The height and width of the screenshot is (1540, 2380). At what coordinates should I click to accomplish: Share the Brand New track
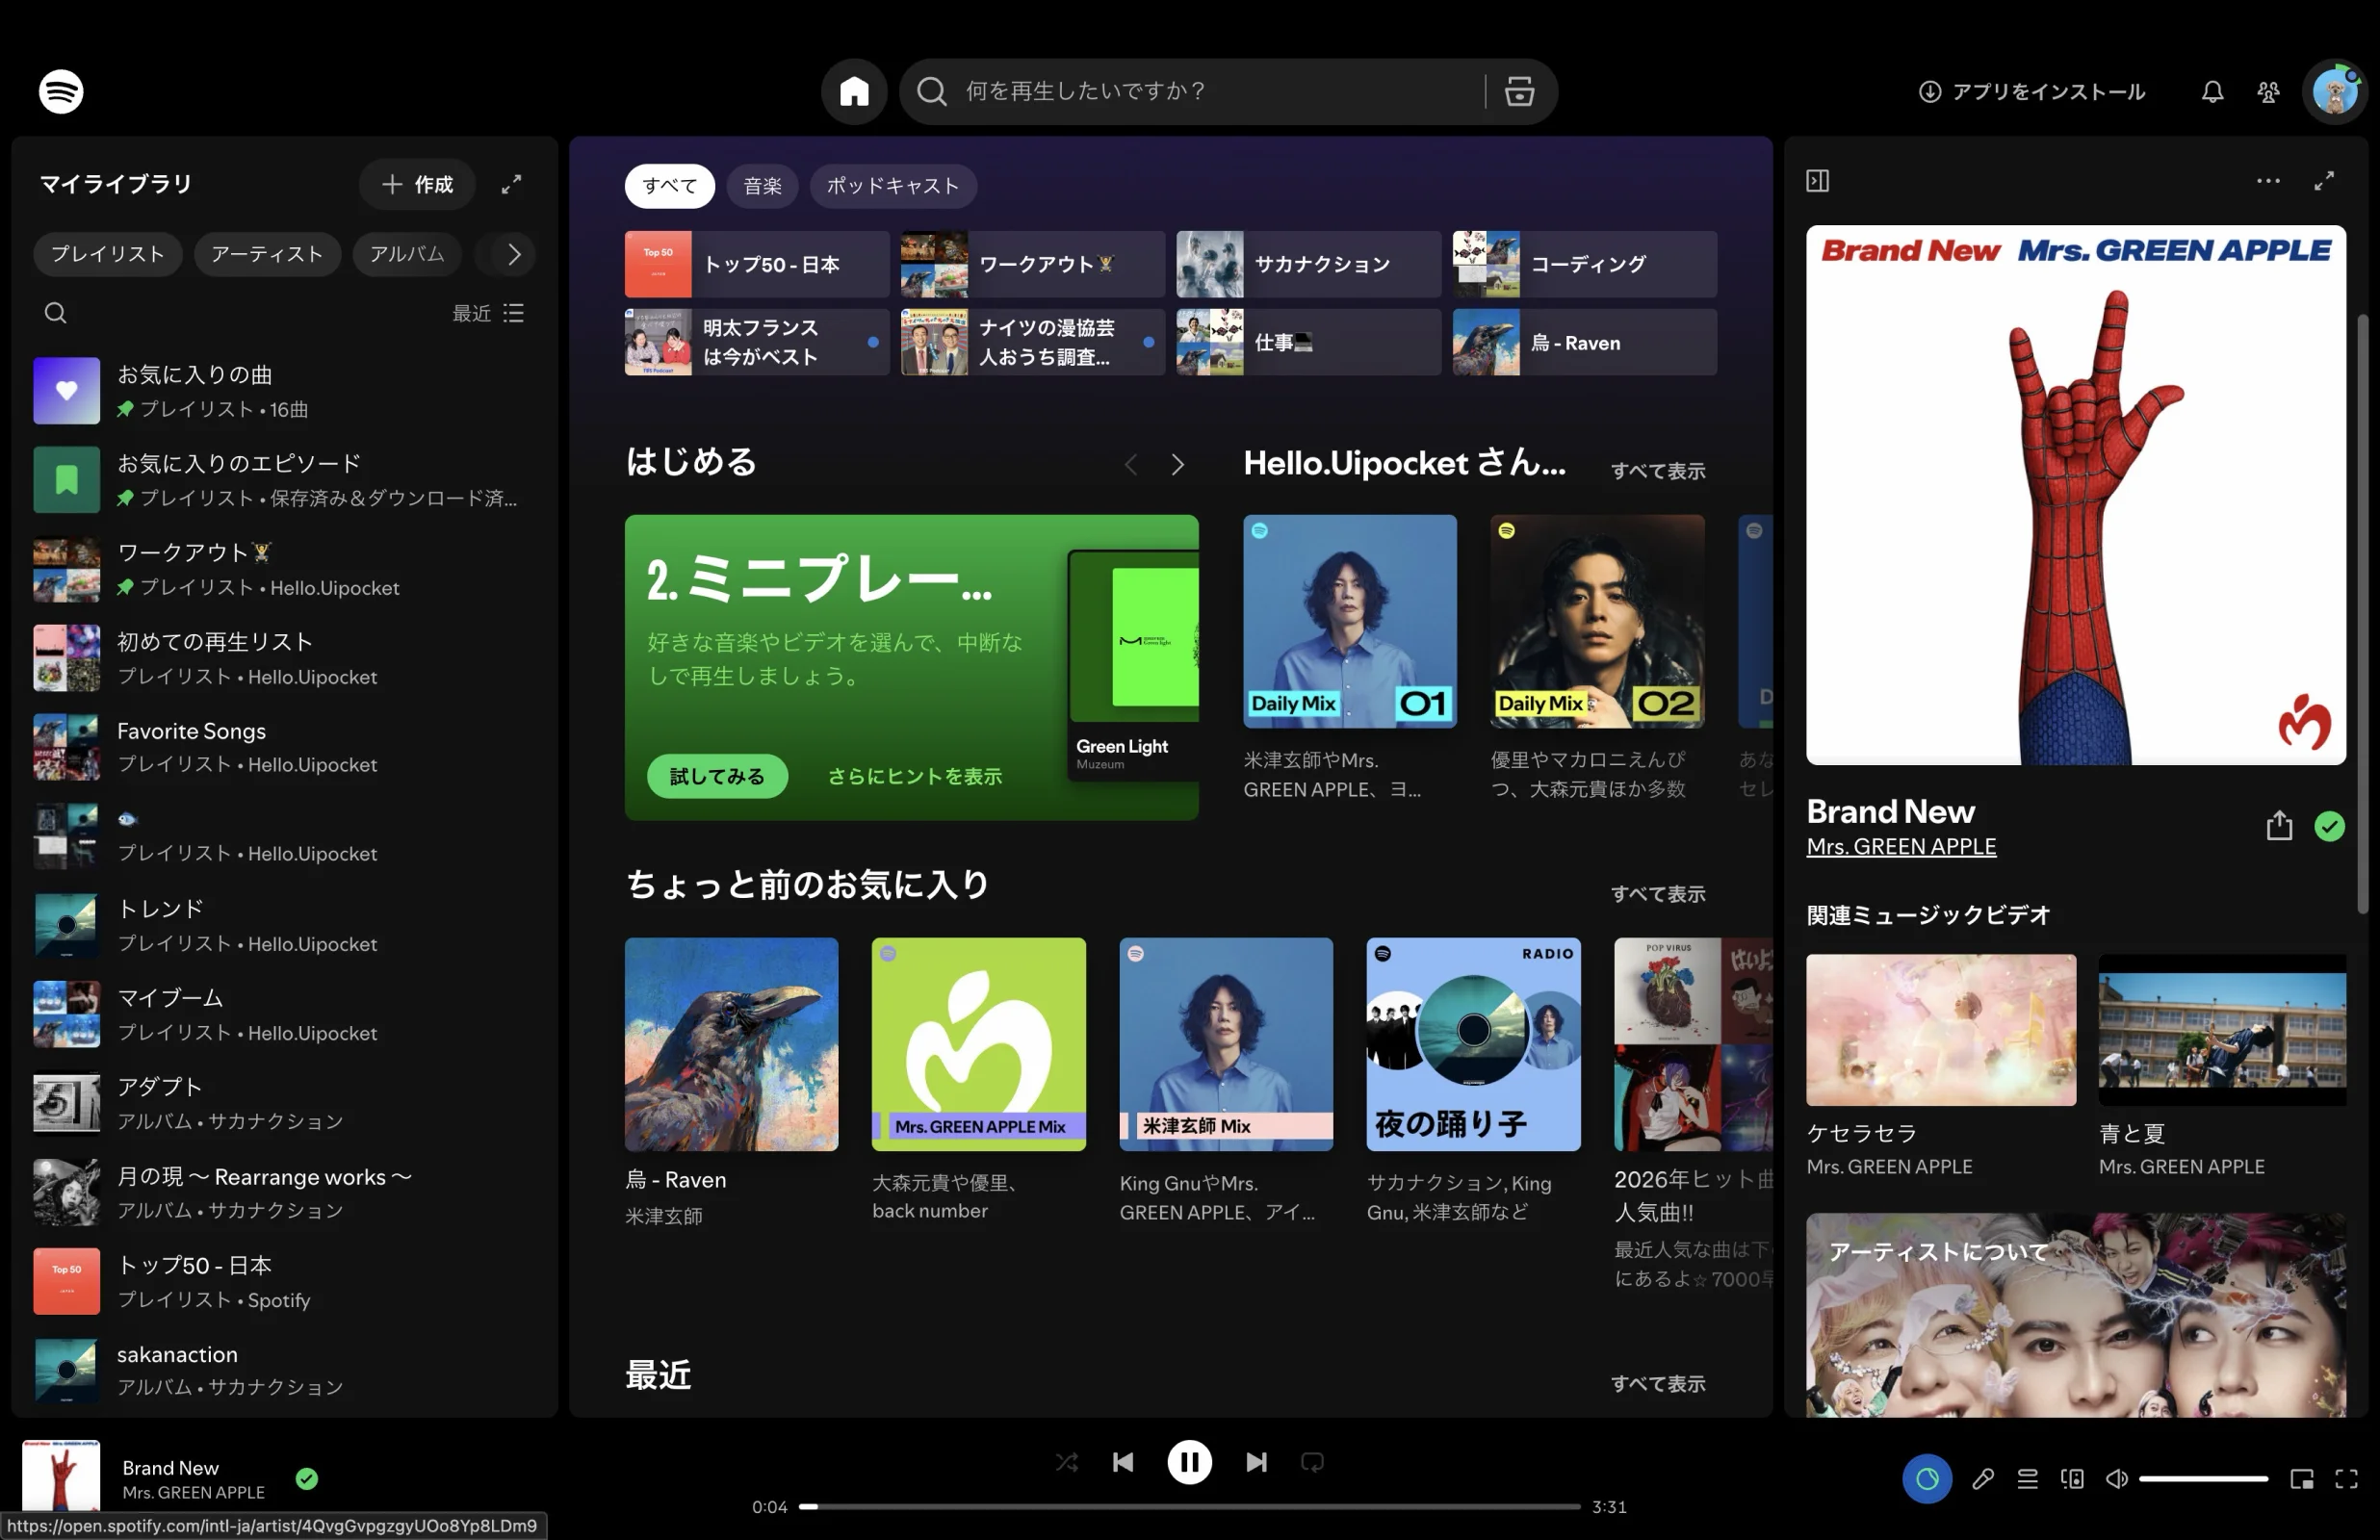(2278, 826)
